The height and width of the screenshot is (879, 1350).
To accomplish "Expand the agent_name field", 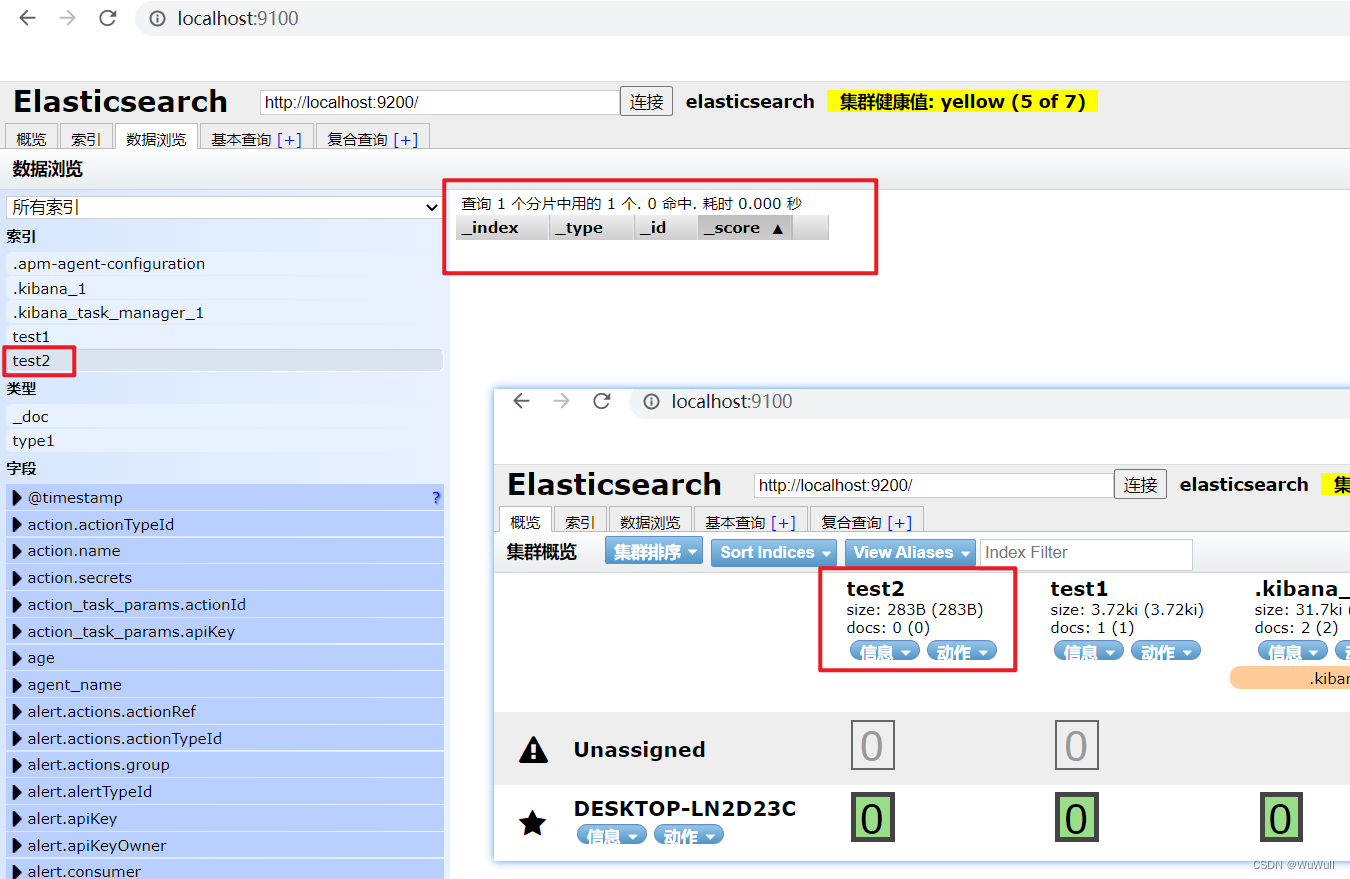I will coord(17,685).
